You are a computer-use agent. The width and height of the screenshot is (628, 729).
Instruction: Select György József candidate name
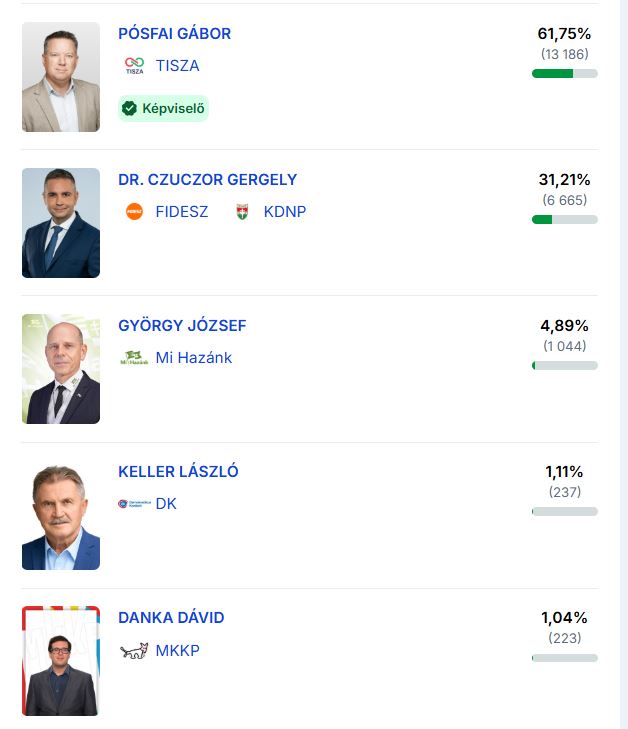(x=182, y=326)
